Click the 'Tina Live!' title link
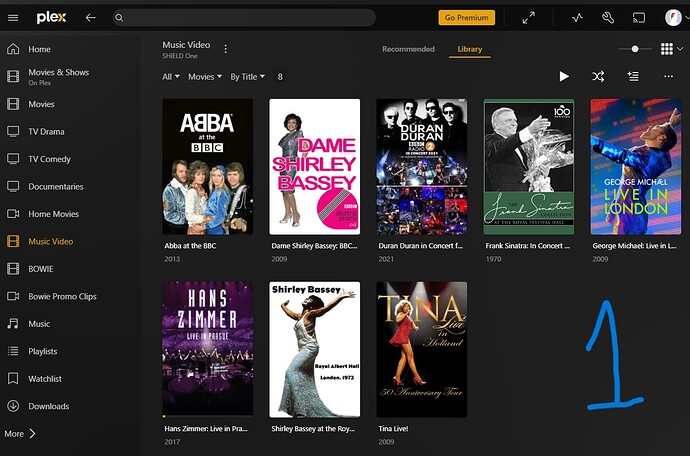The width and height of the screenshot is (690, 456). click(393, 429)
